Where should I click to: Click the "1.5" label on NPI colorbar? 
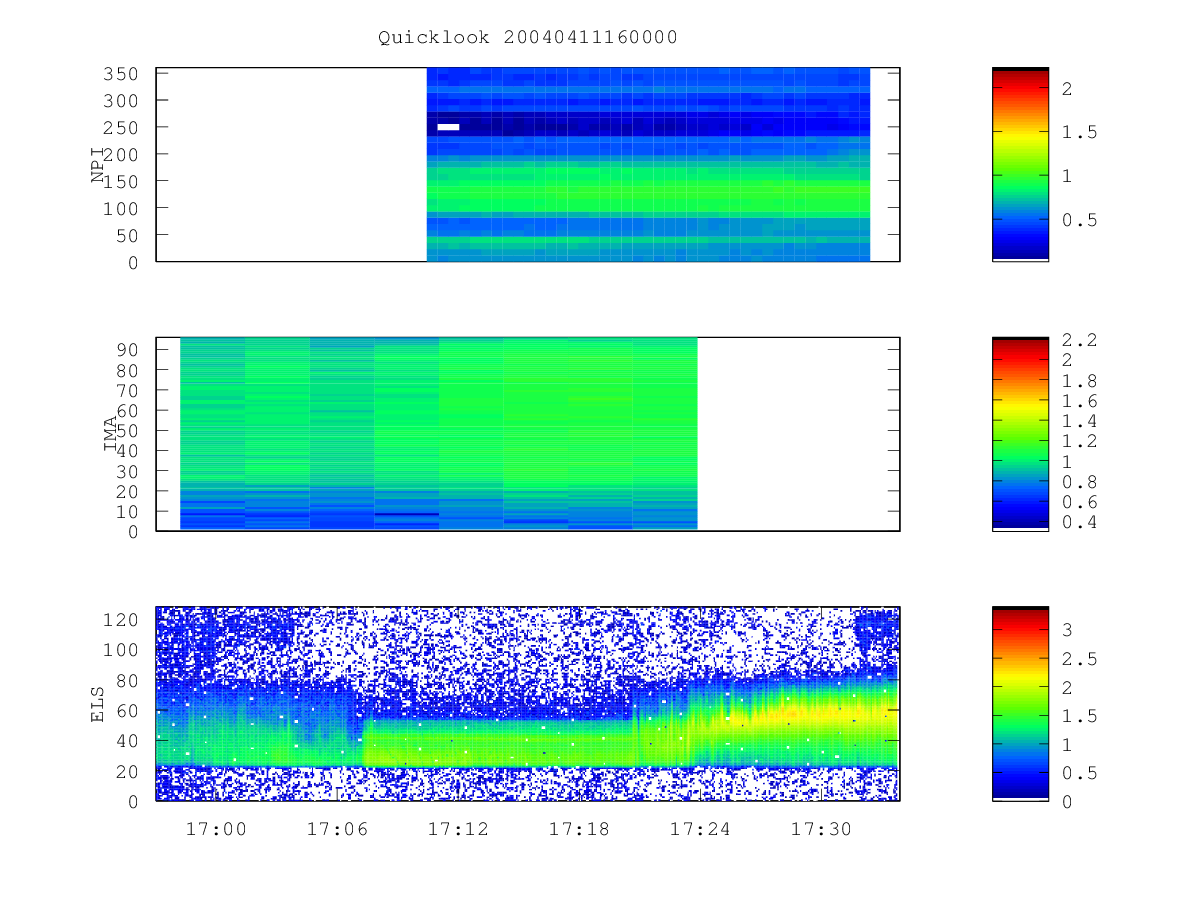tap(1079, 132)
